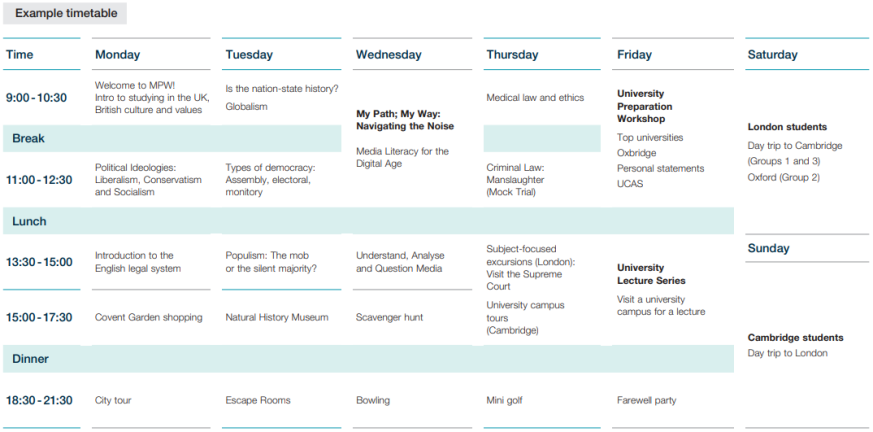
Task: Select the Scavenger hunt activity
Action: (x=389, y=317)
